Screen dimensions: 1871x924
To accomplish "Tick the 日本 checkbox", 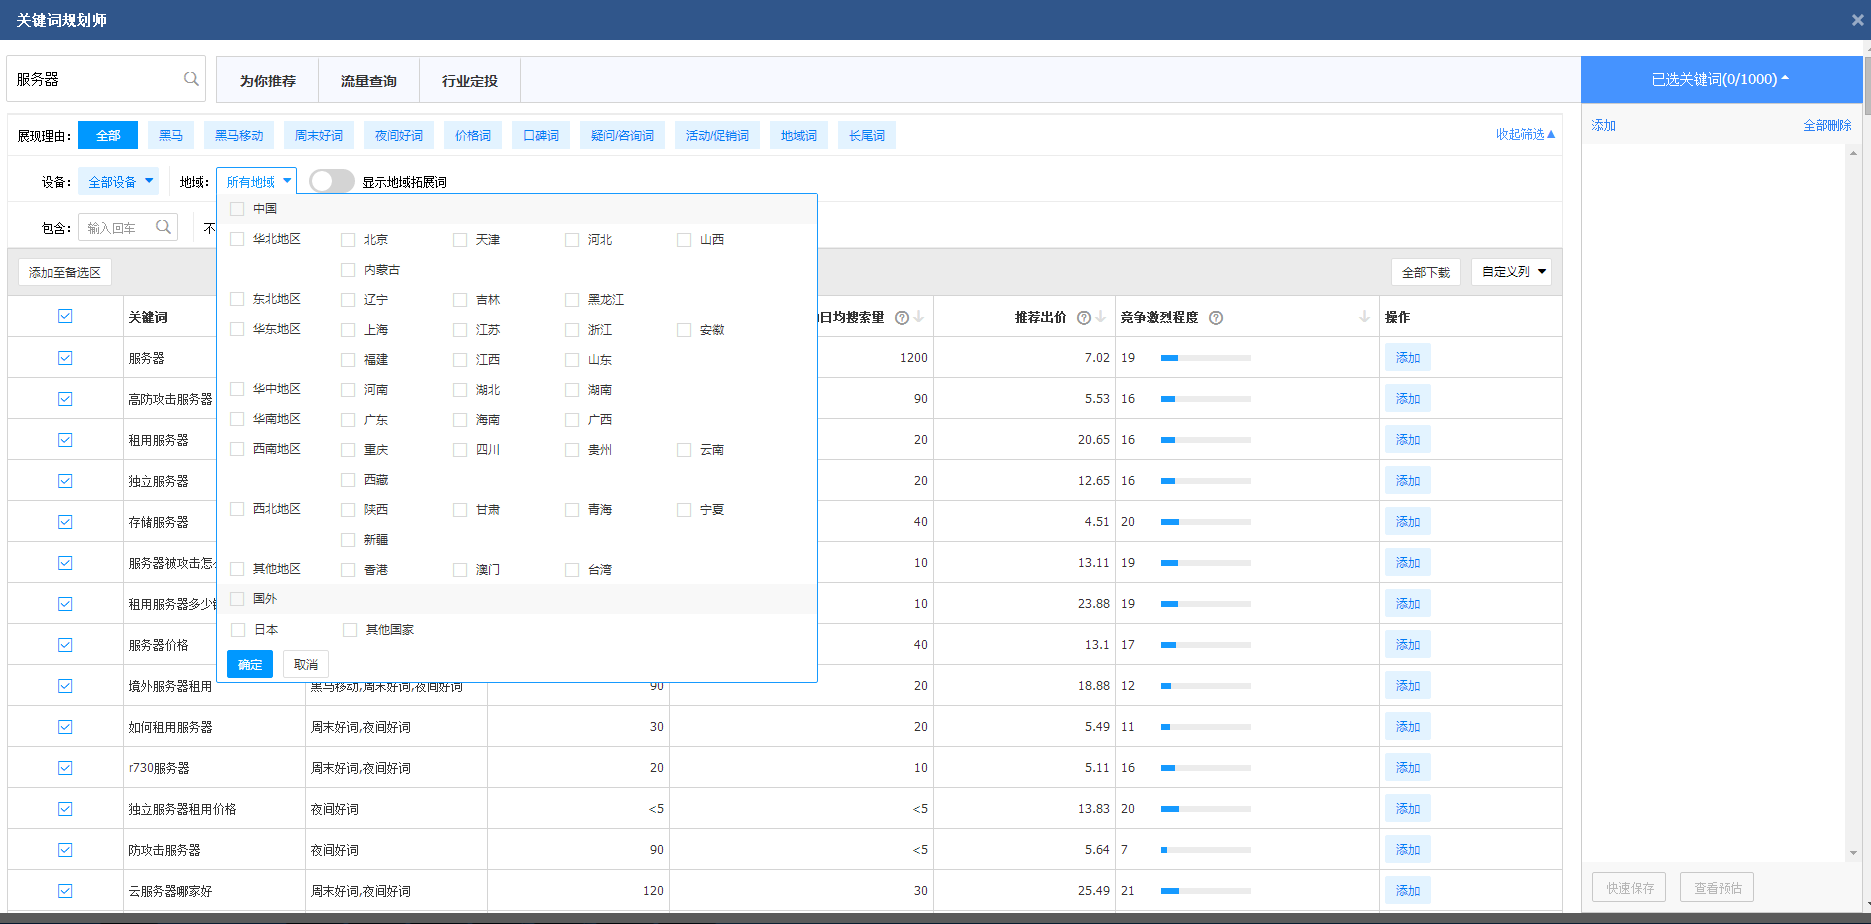I will click(238, 630).
